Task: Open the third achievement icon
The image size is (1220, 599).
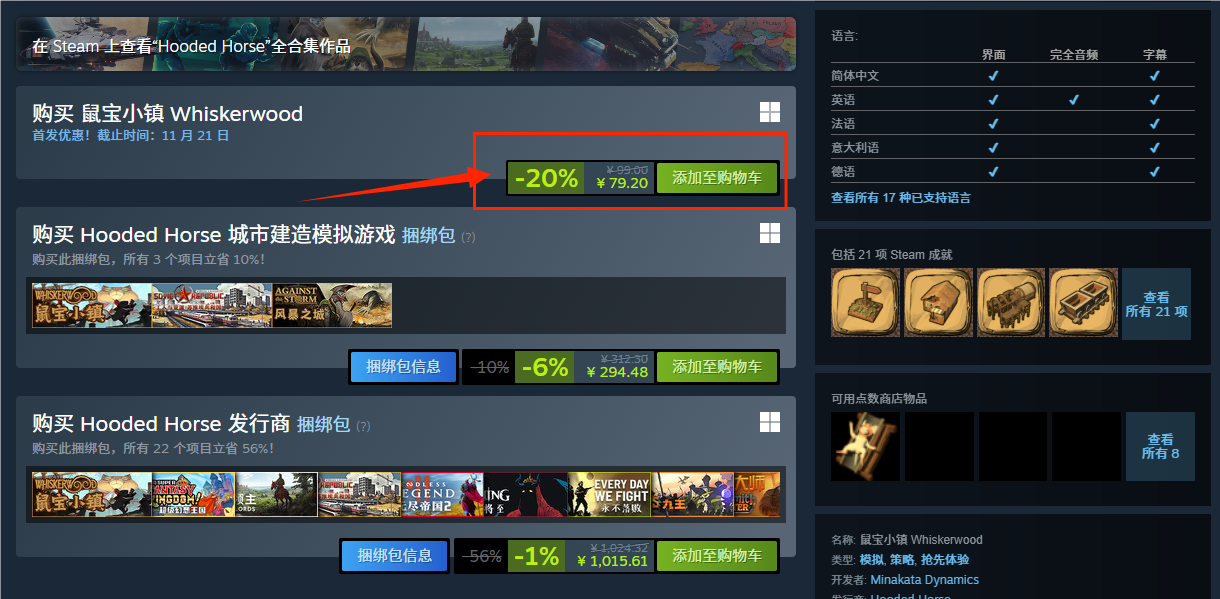Action: click(x=1011, y=302)
